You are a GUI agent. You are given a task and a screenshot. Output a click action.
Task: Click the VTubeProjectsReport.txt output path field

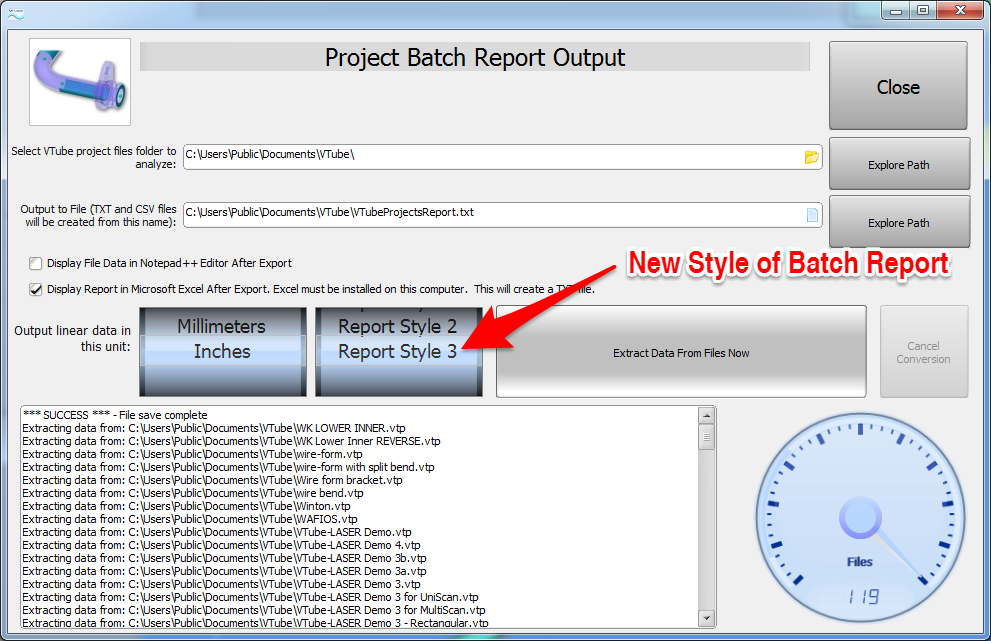pos(490,215)
